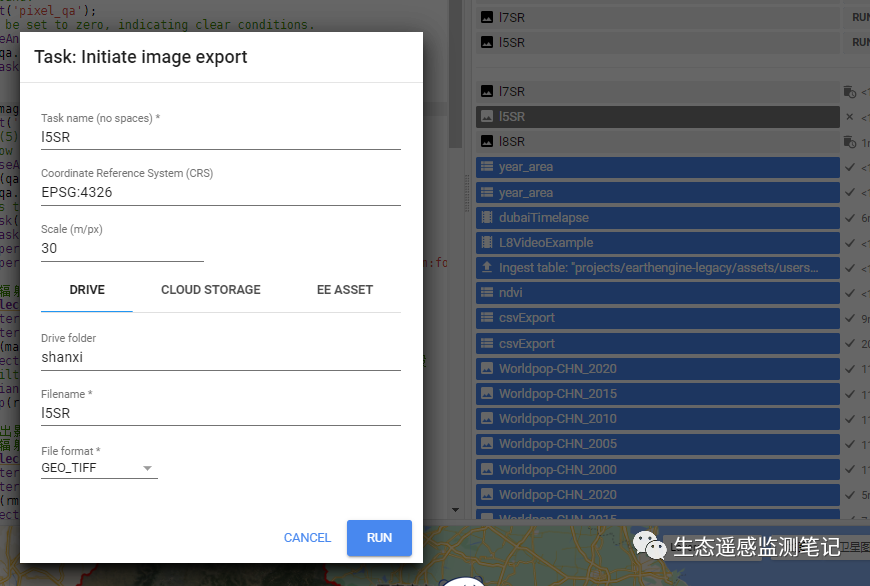Switch to the CLOUD STORAGE tab
Image resolution: width=870 pixels, height=586 pixels.
point(210,290)
